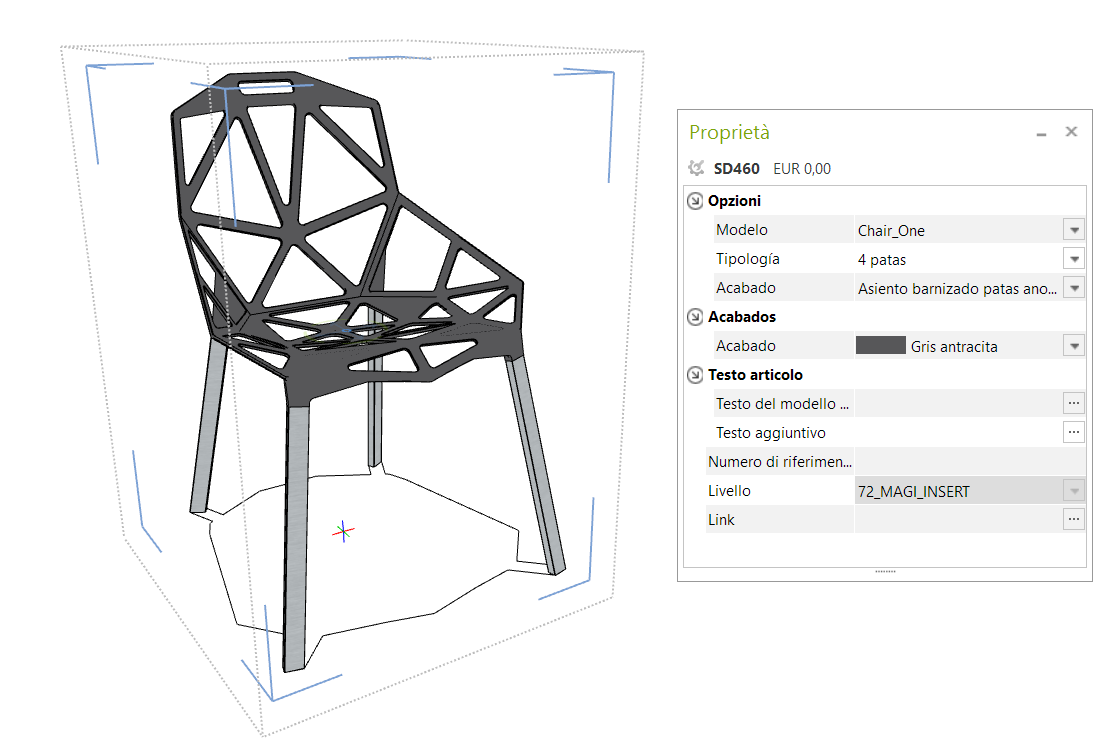Screen dimensions: 1113x750
Task: Close the Proprietà panel
Action: 1071,131
